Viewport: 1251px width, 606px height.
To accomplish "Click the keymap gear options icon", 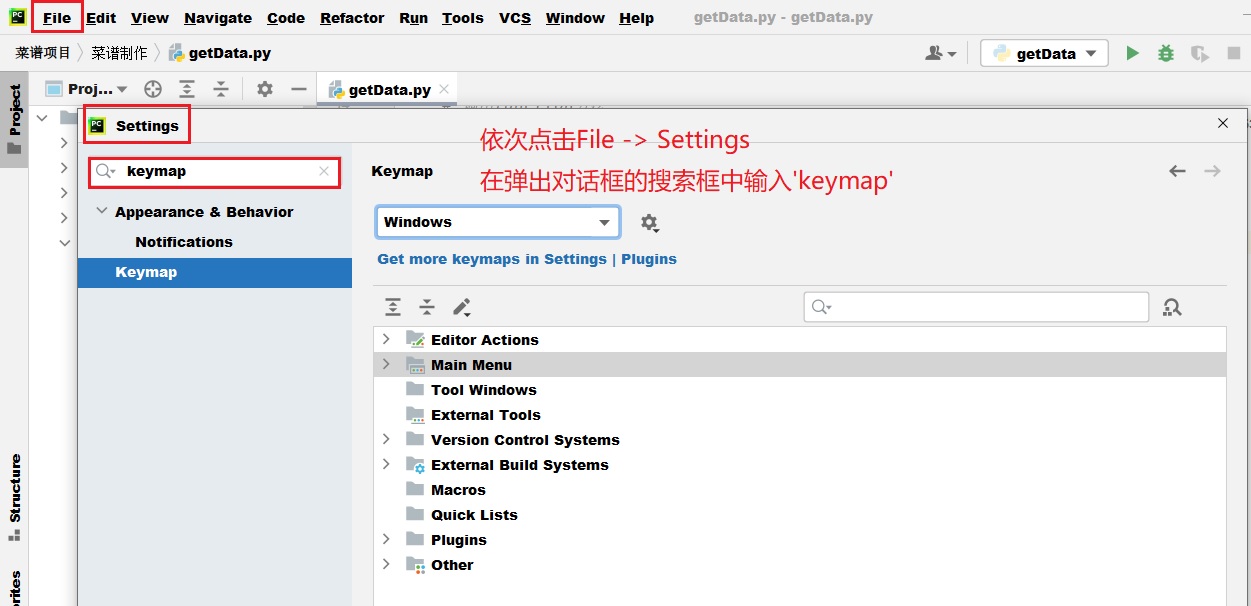I will [x=649, y=223].
